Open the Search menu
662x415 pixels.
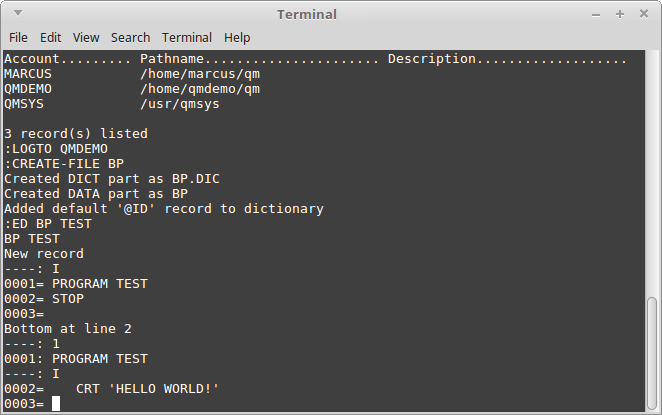(130, 38)
